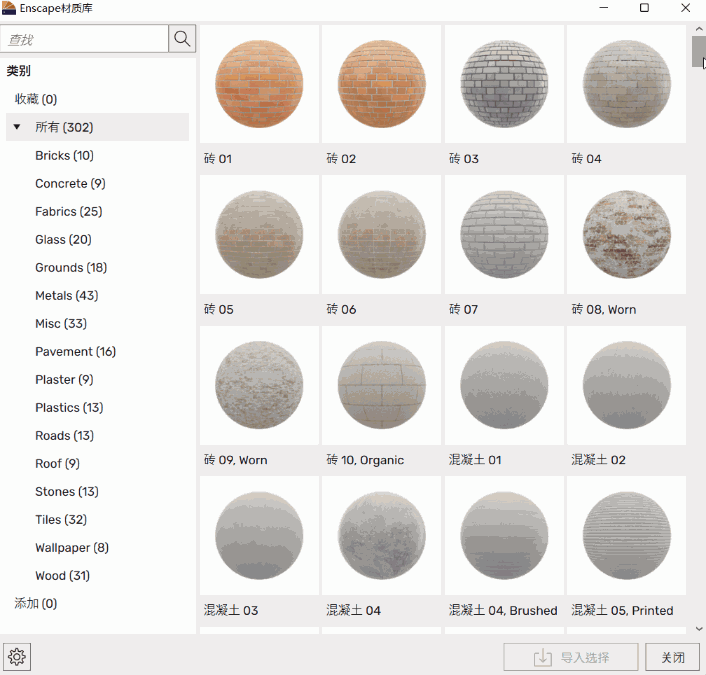Open the Wood (31) category

pyautogui.click(x=62, y=575)
